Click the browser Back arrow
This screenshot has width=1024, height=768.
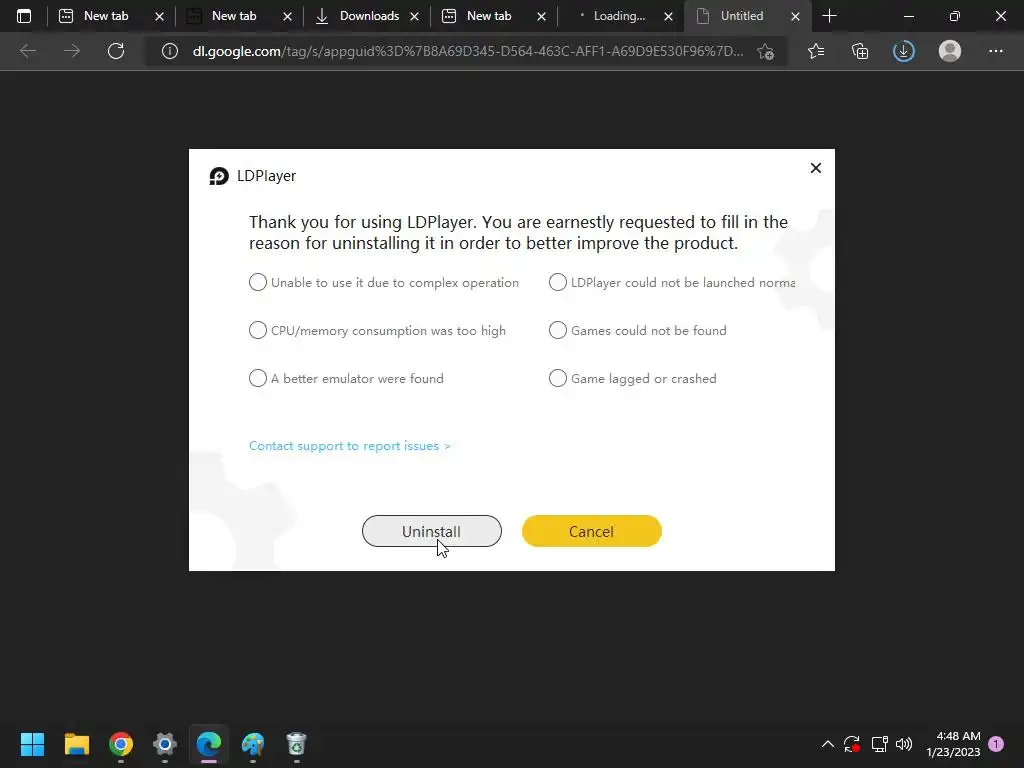pos(28,51)
